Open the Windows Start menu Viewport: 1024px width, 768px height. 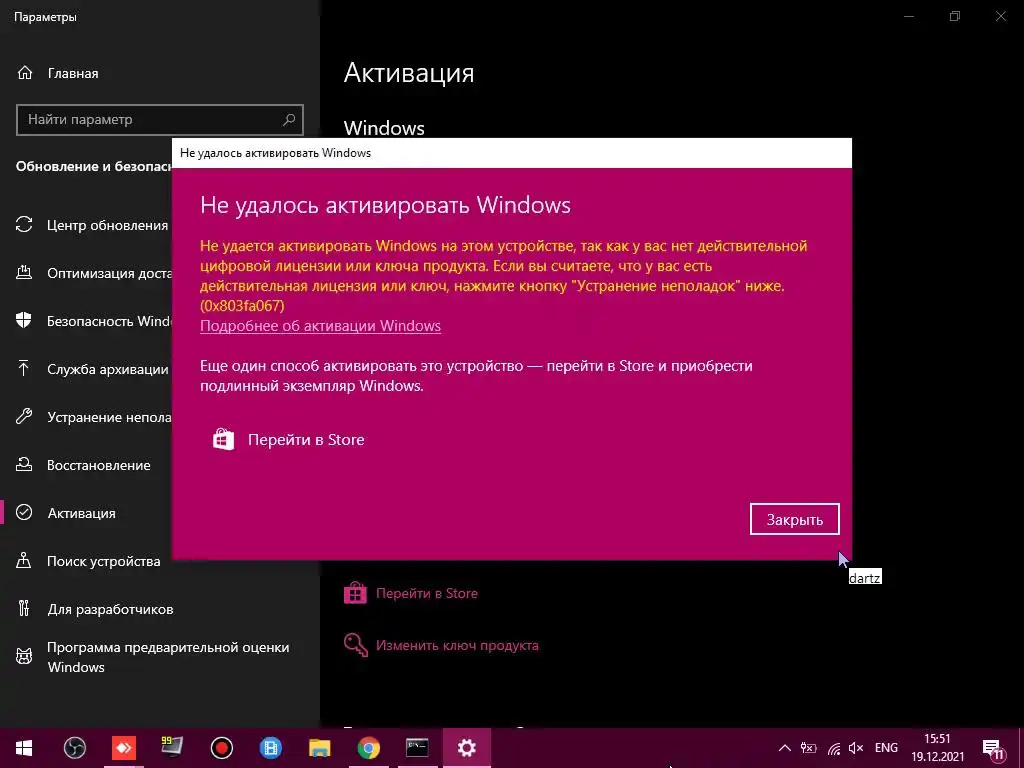point(25,748)
